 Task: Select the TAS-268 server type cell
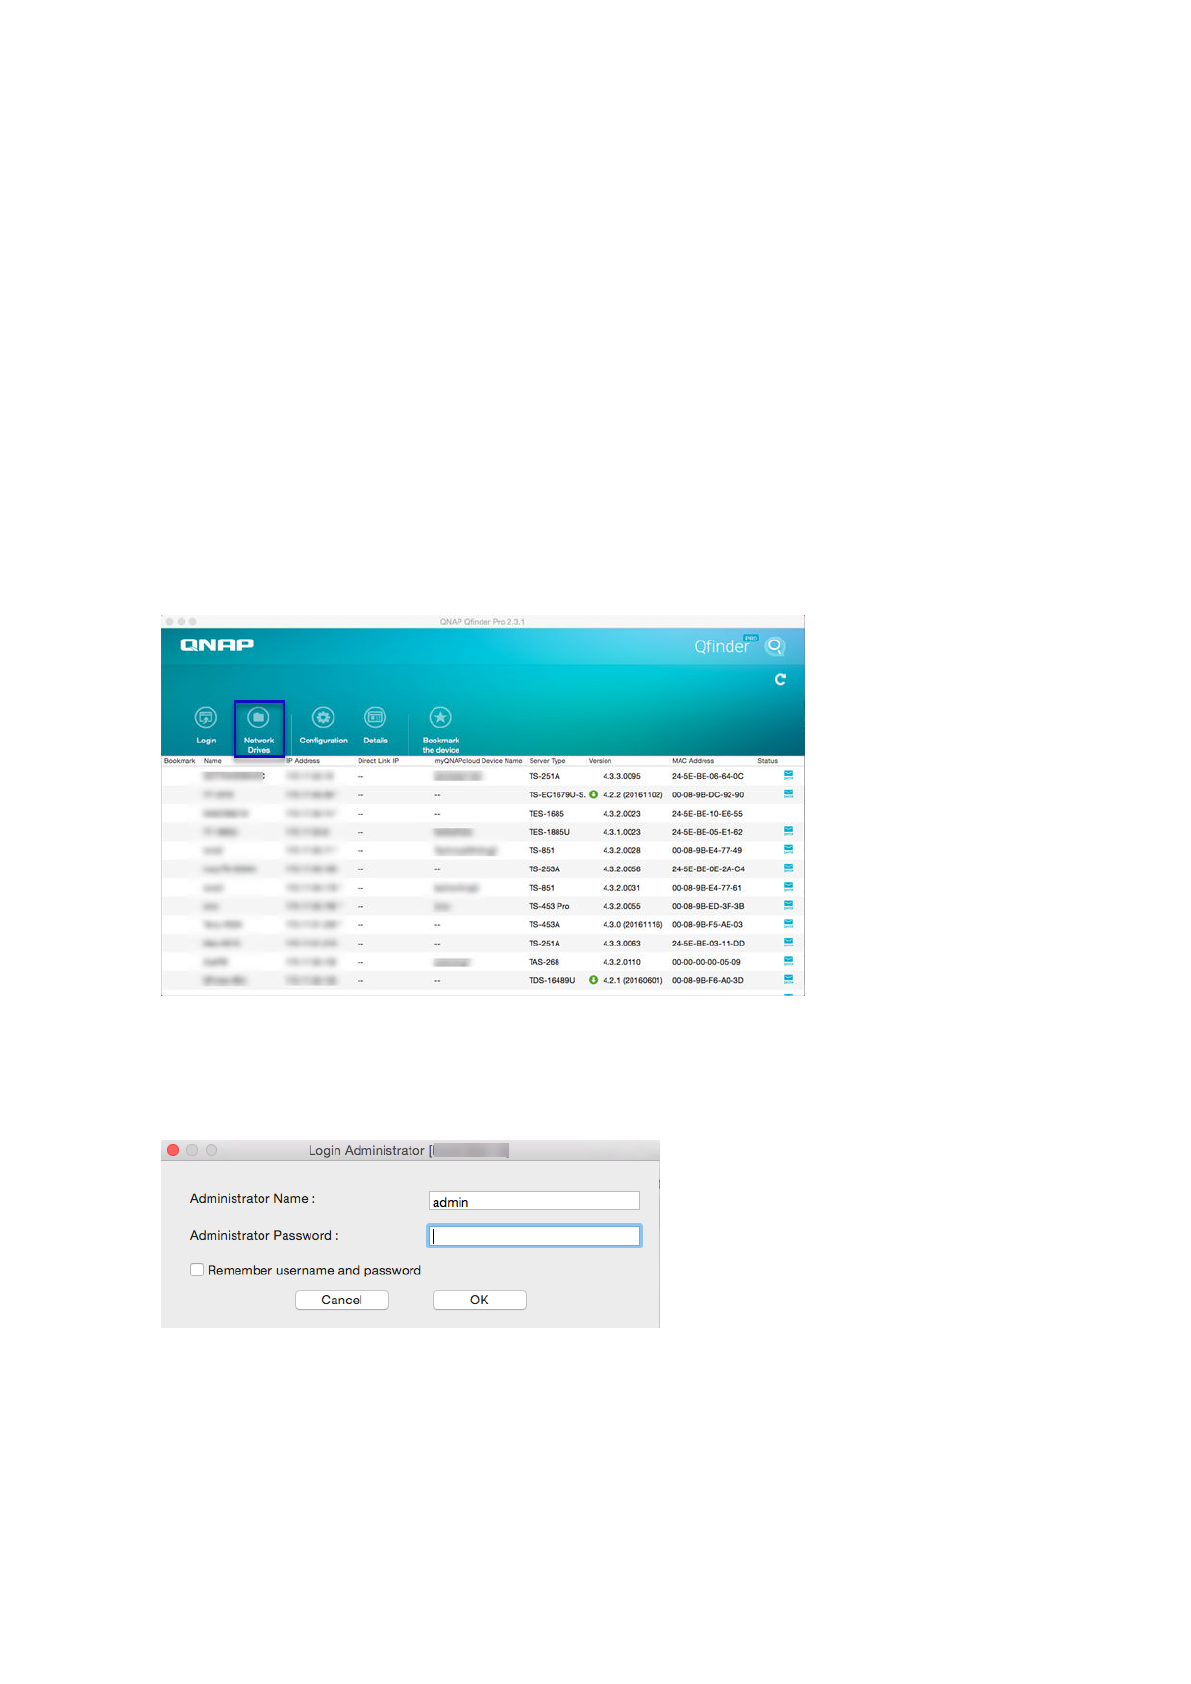544,962
